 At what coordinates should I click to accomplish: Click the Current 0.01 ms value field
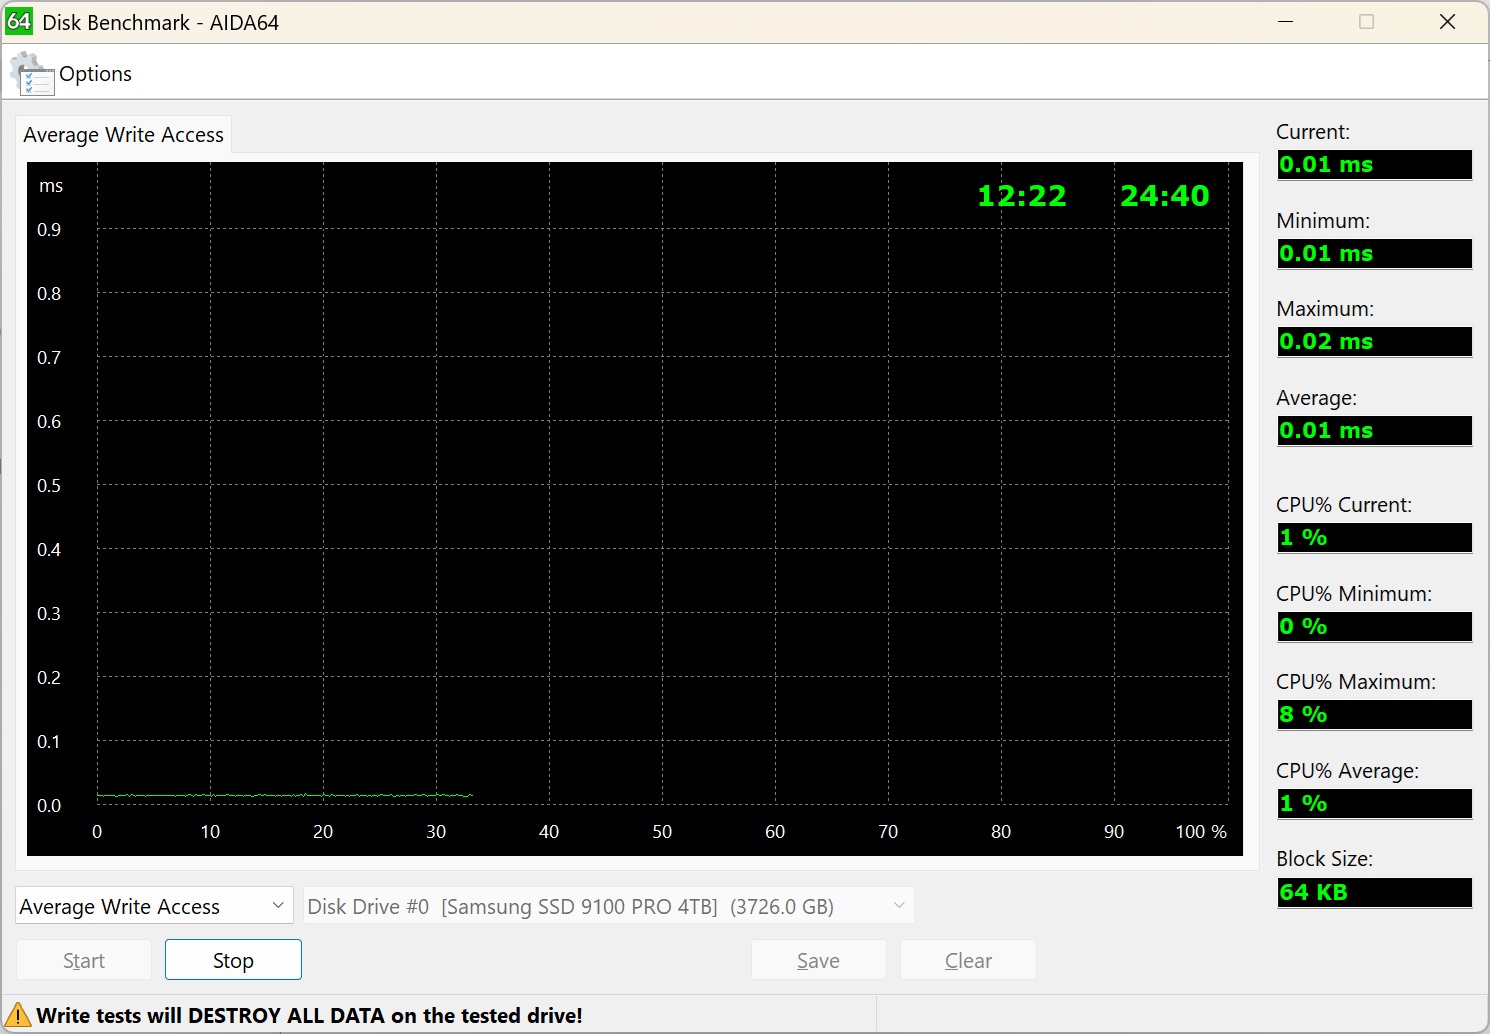point(1374,165)
